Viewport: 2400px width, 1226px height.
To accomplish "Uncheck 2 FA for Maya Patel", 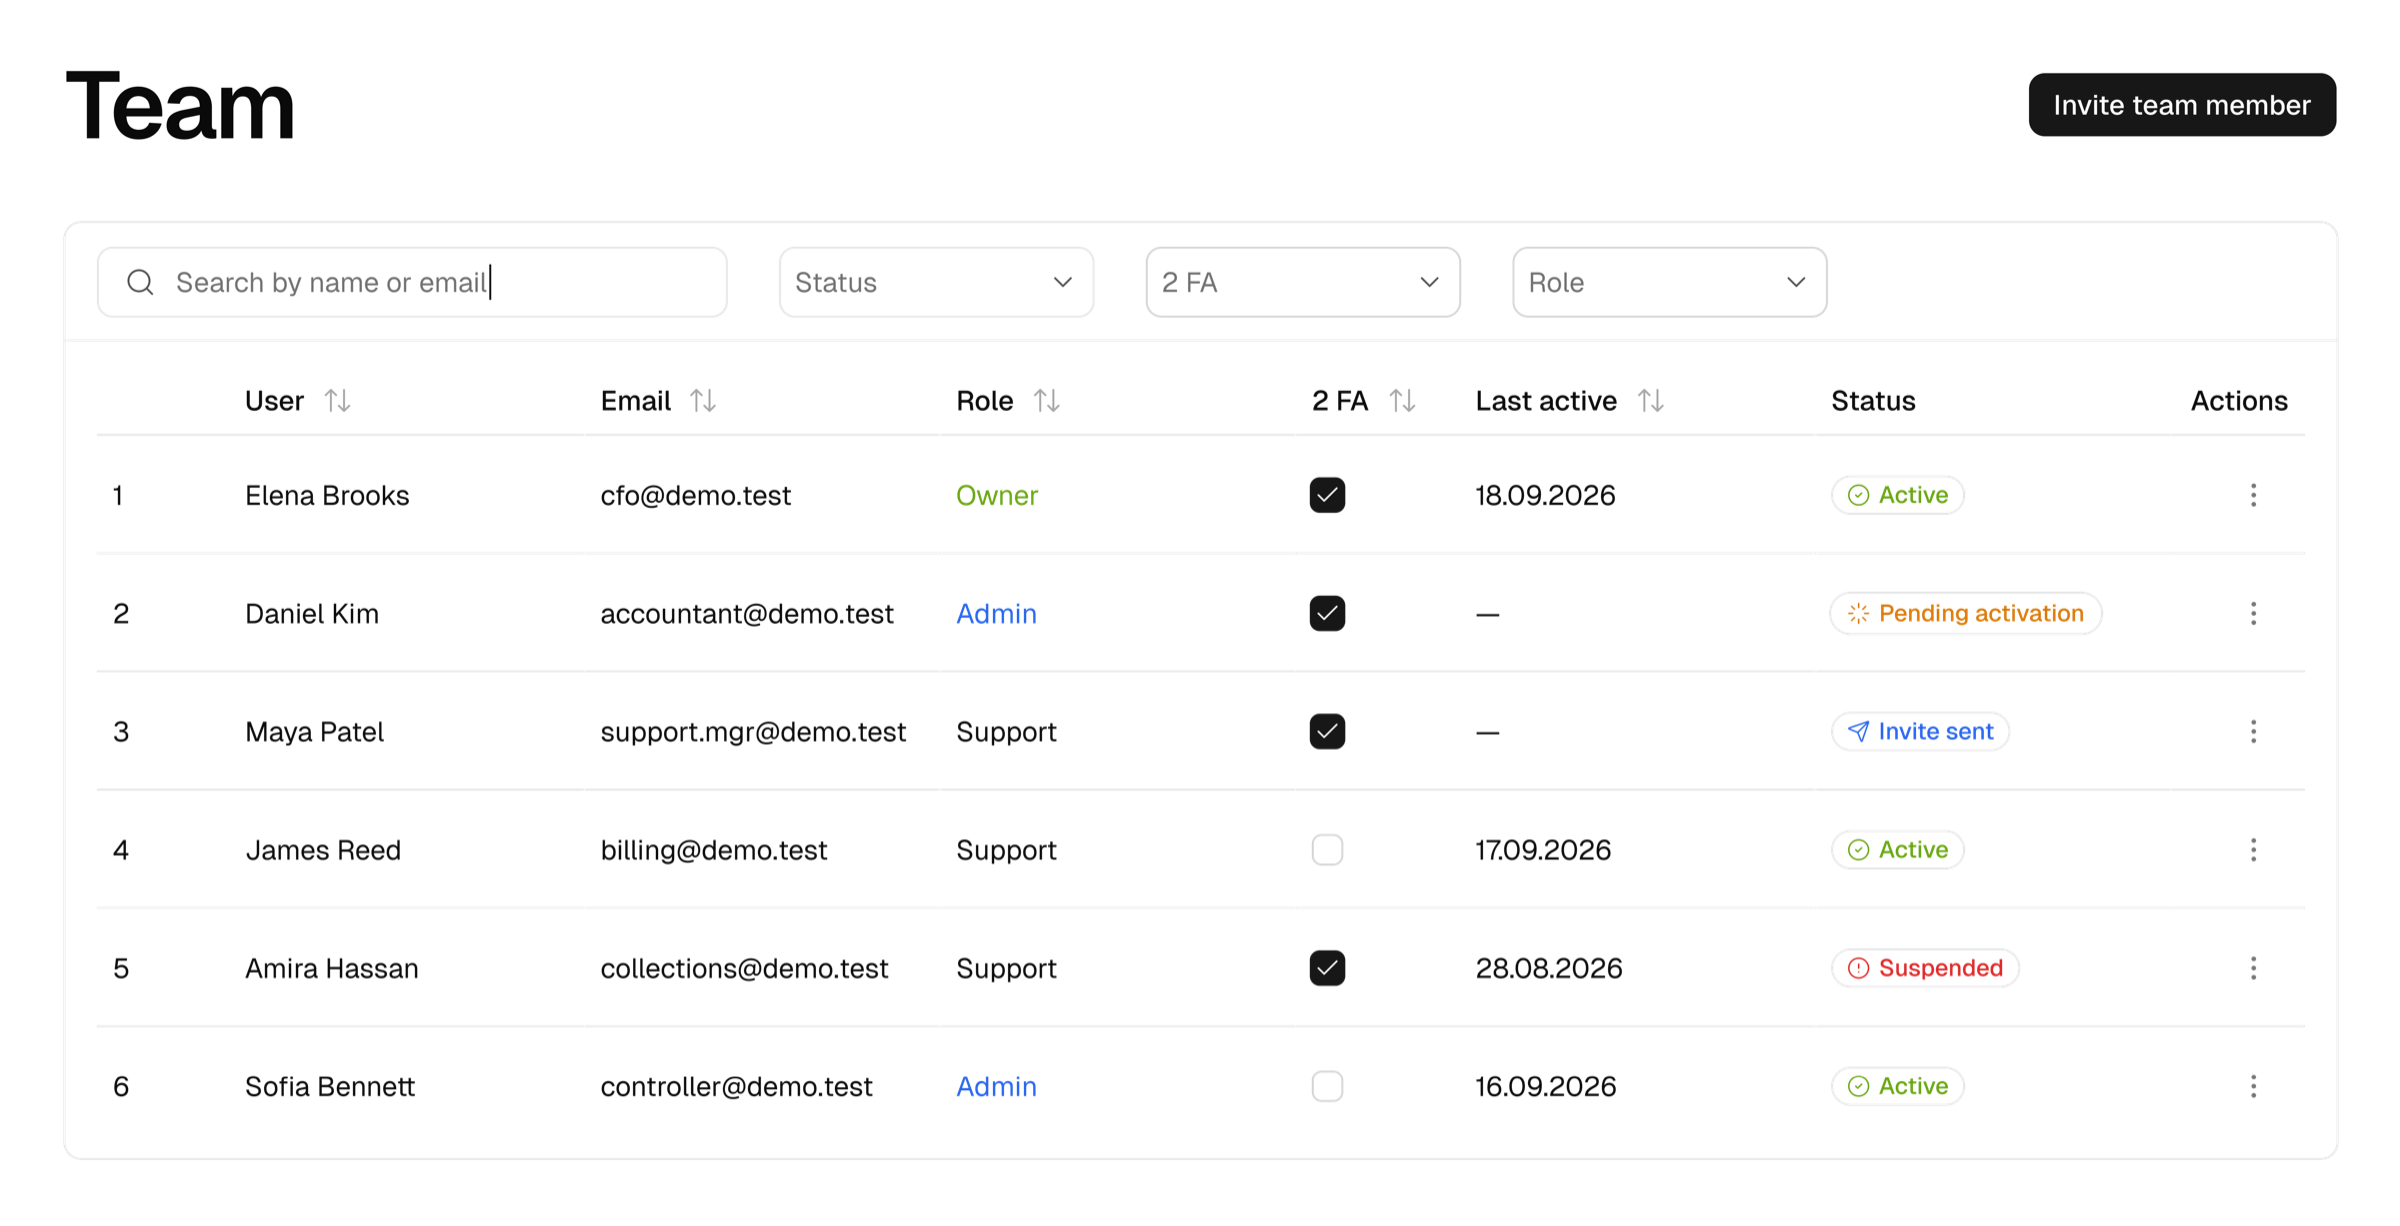I will point(1327,731).
